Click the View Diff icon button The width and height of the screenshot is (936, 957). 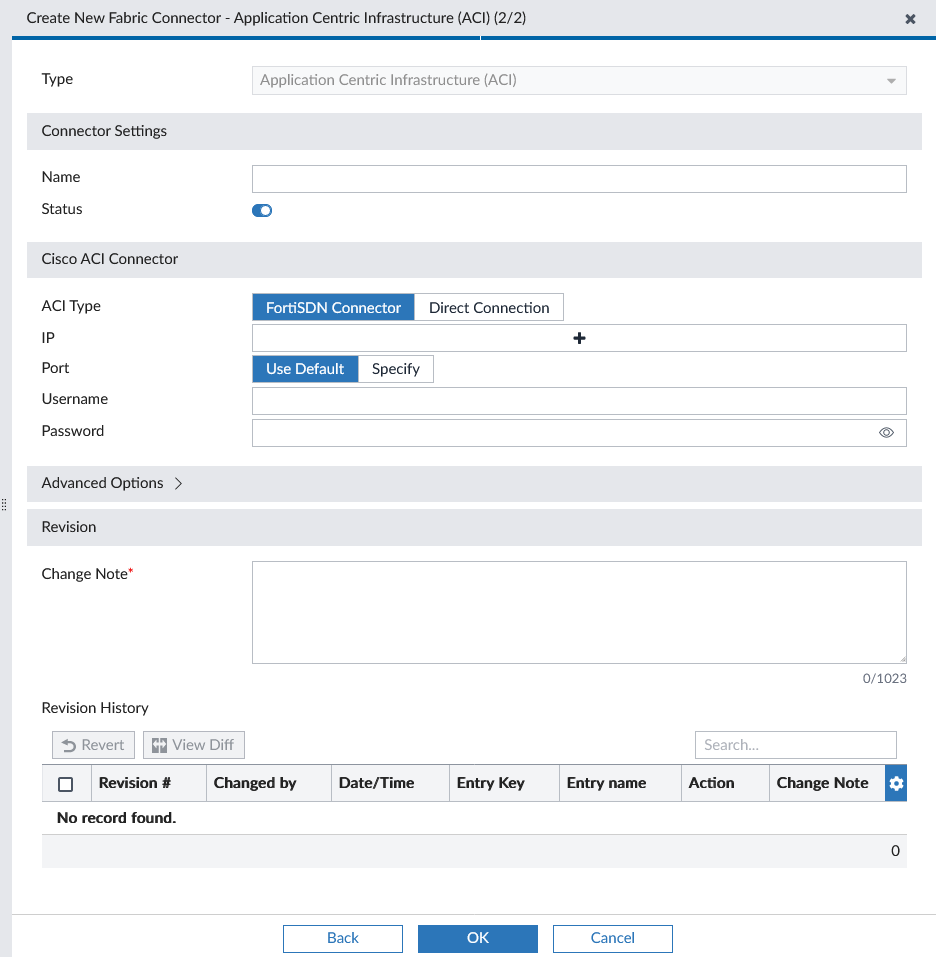193,744
